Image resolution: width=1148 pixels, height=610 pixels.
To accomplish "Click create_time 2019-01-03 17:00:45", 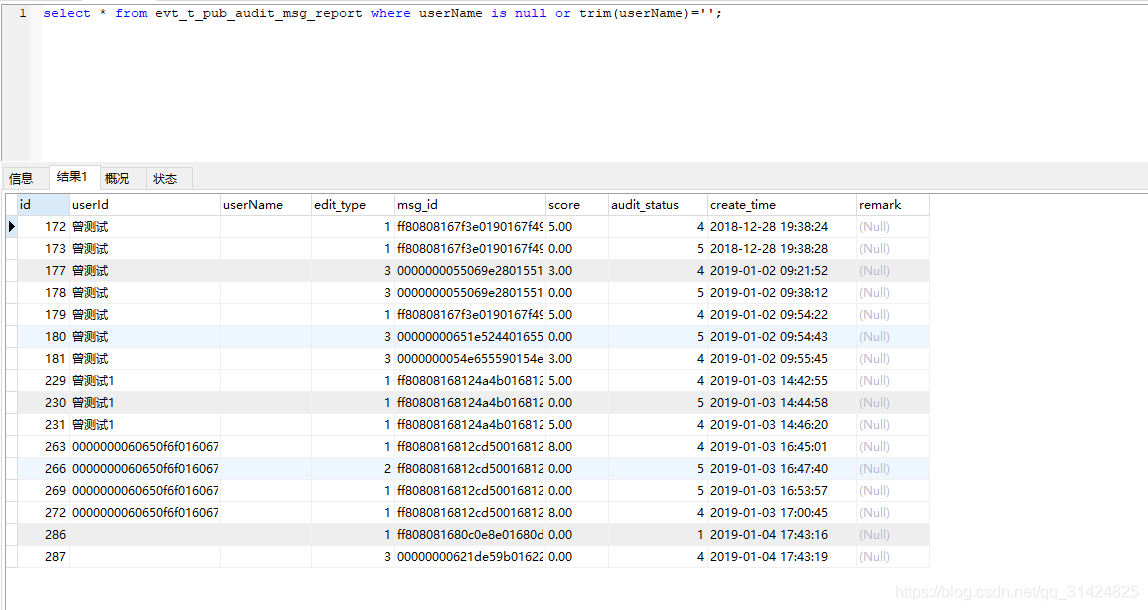I will point(781,513).
